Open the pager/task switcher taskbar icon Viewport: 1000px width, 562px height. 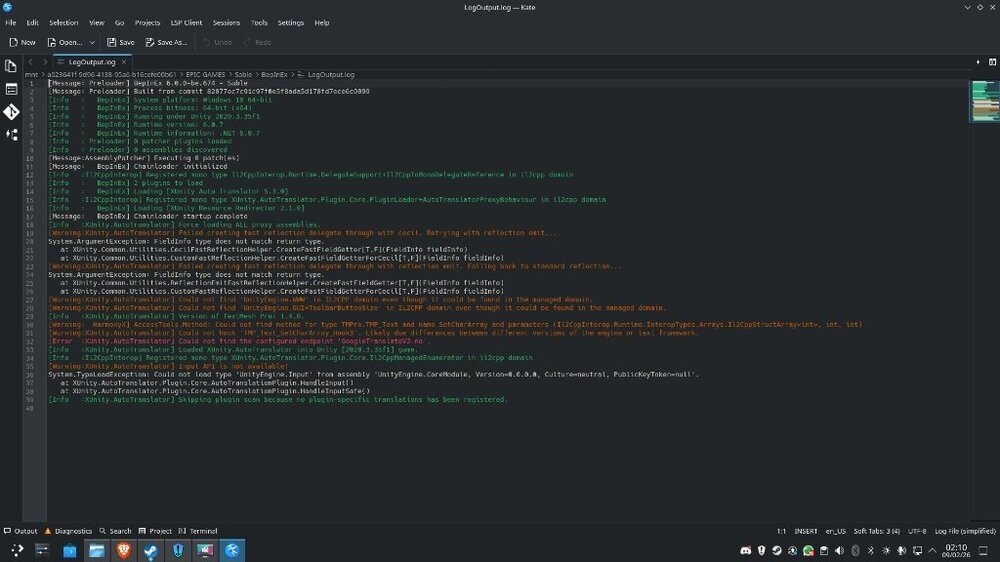click(x=42, y=550)
